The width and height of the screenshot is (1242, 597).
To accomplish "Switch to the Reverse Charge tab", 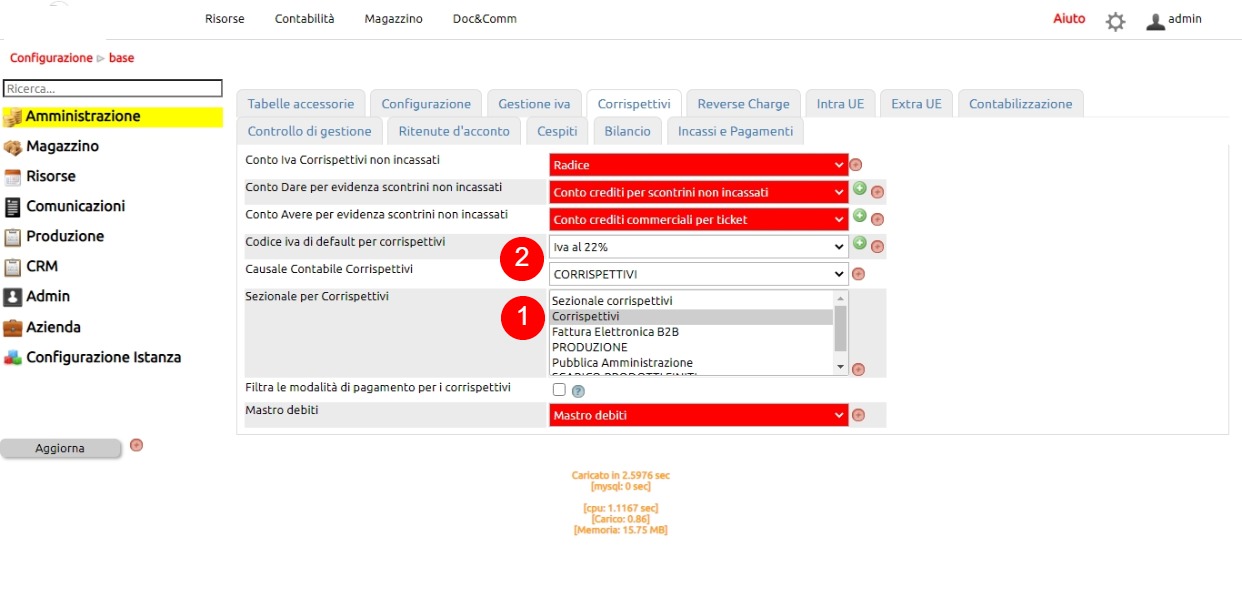I will point(744,104).
